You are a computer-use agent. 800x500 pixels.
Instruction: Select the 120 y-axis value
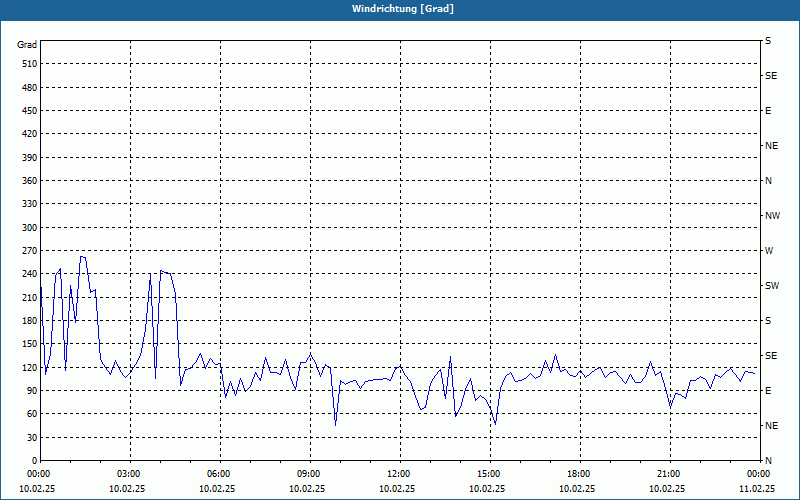[30, 367]
